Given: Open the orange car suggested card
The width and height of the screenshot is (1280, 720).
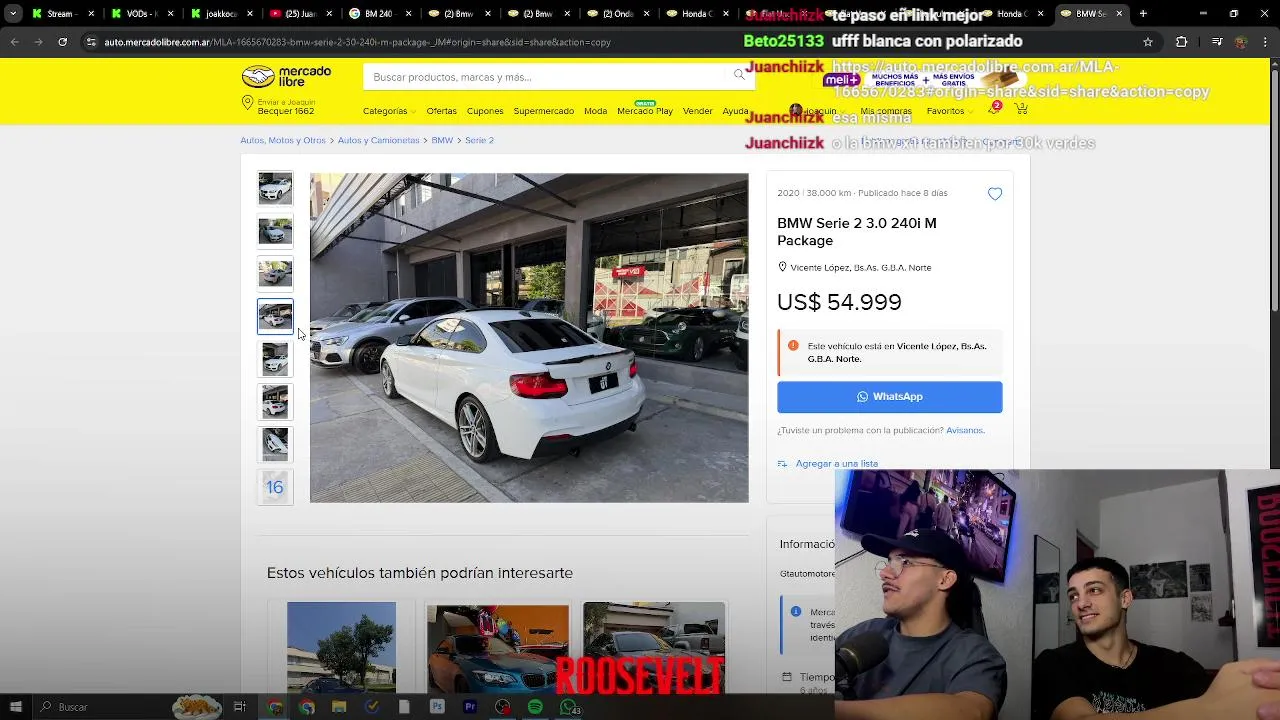Looking at the screenshot, I should 497,646.
